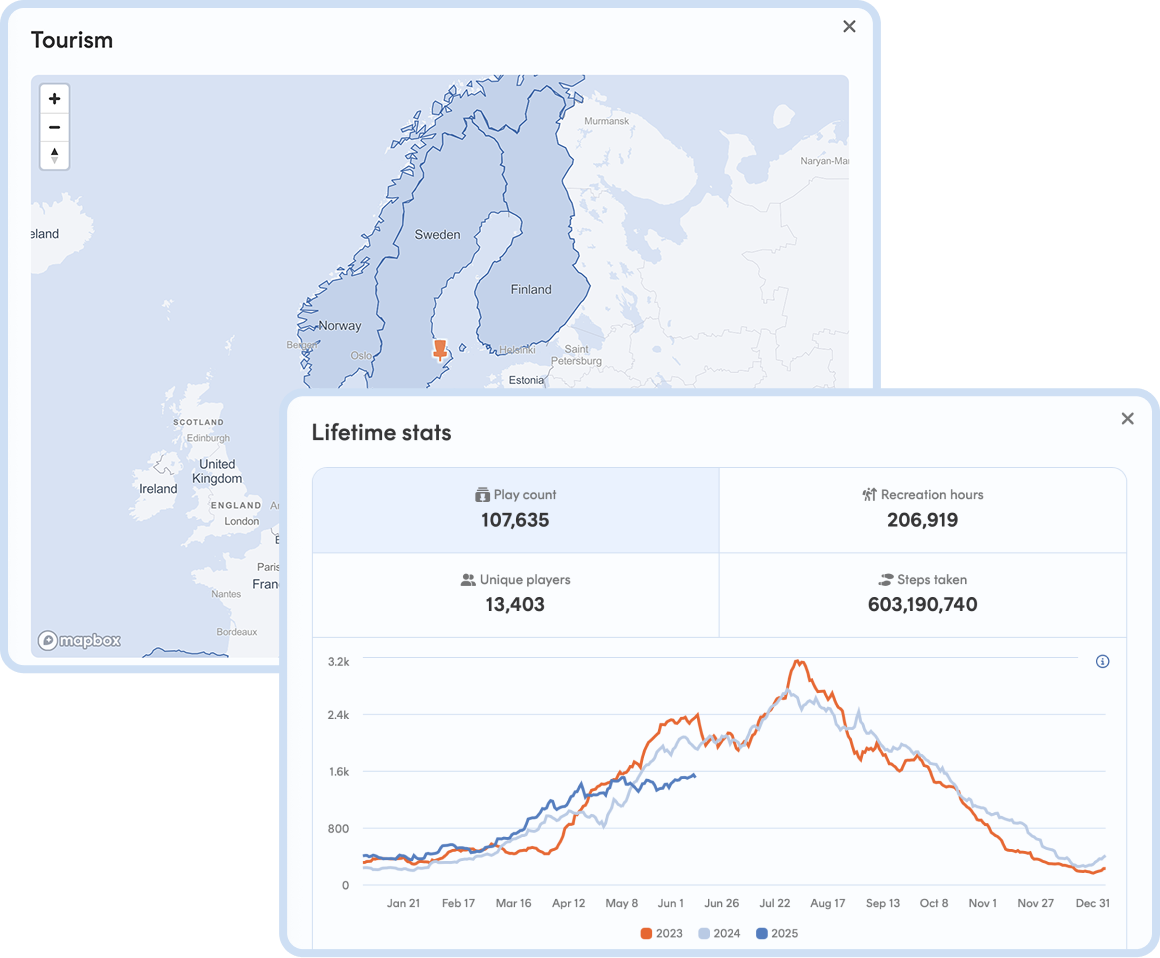This screenshot has height=958, width=1160.
Task: Open the chart info tooltip icon
Action: click(x=1102, y=661)
